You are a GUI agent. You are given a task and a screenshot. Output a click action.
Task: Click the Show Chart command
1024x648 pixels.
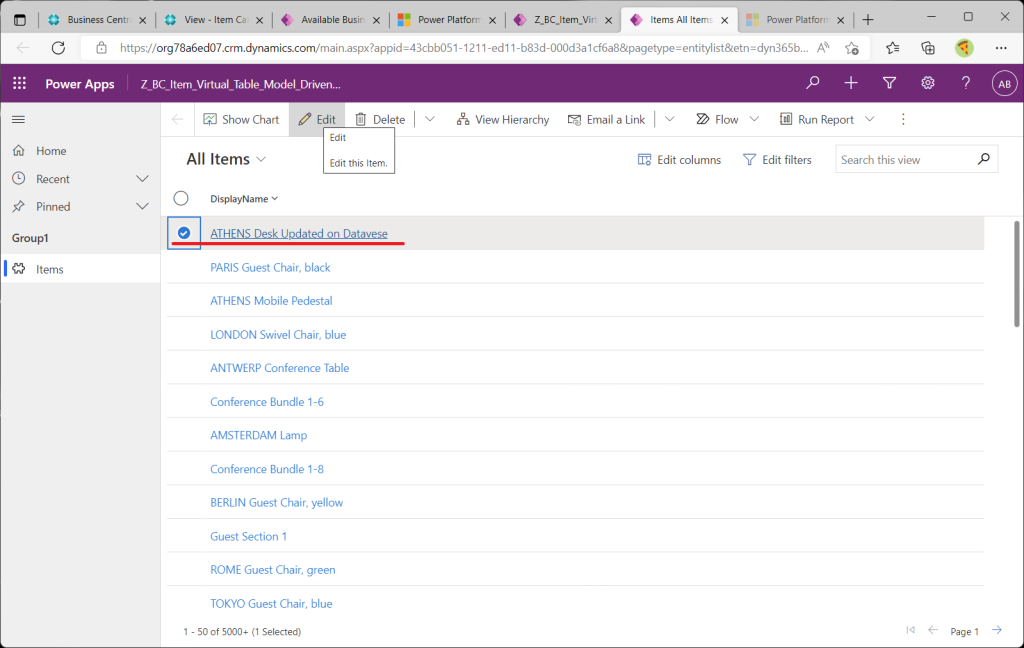(x=241, y=120)
